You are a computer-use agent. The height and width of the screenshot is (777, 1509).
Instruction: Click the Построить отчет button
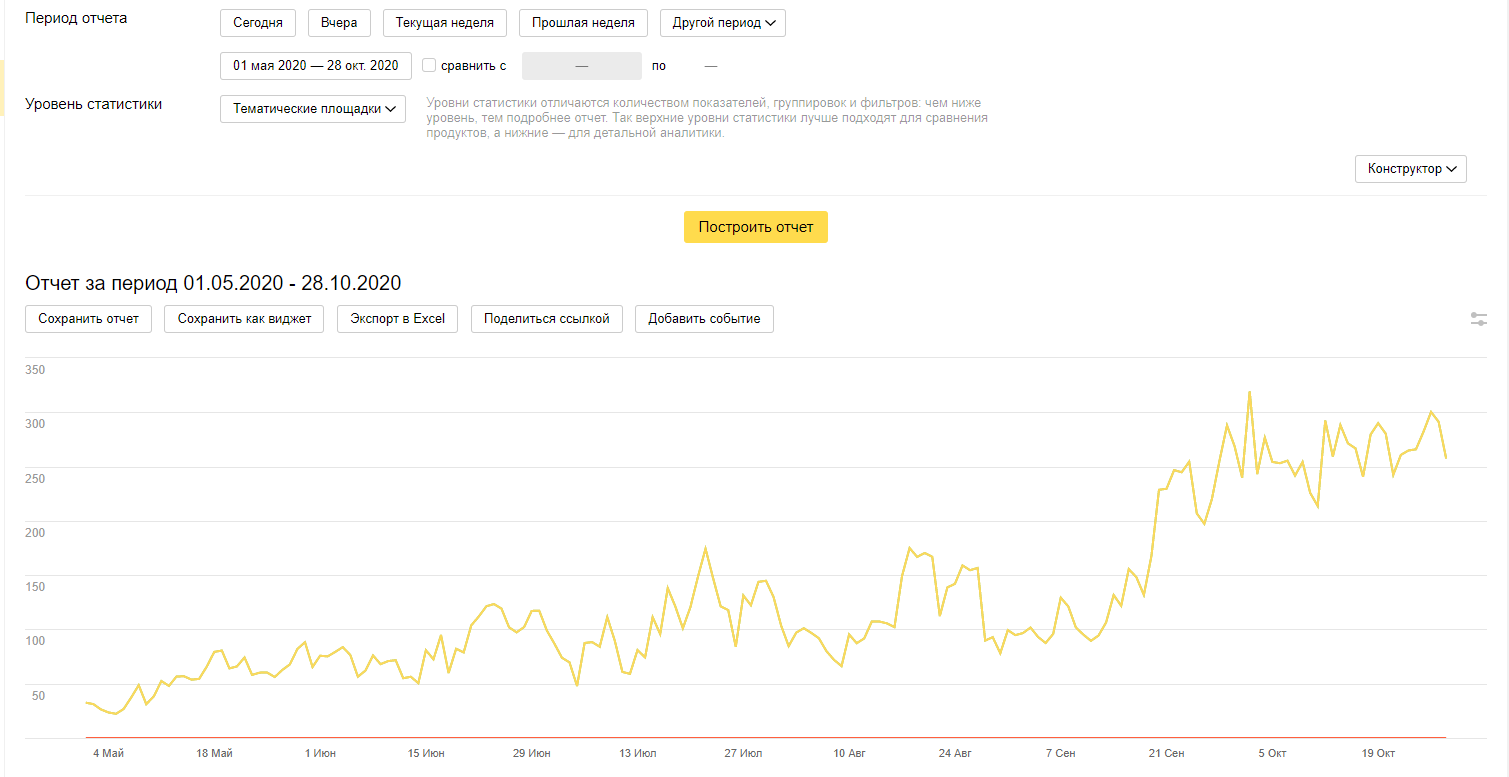tap(755, 227)
